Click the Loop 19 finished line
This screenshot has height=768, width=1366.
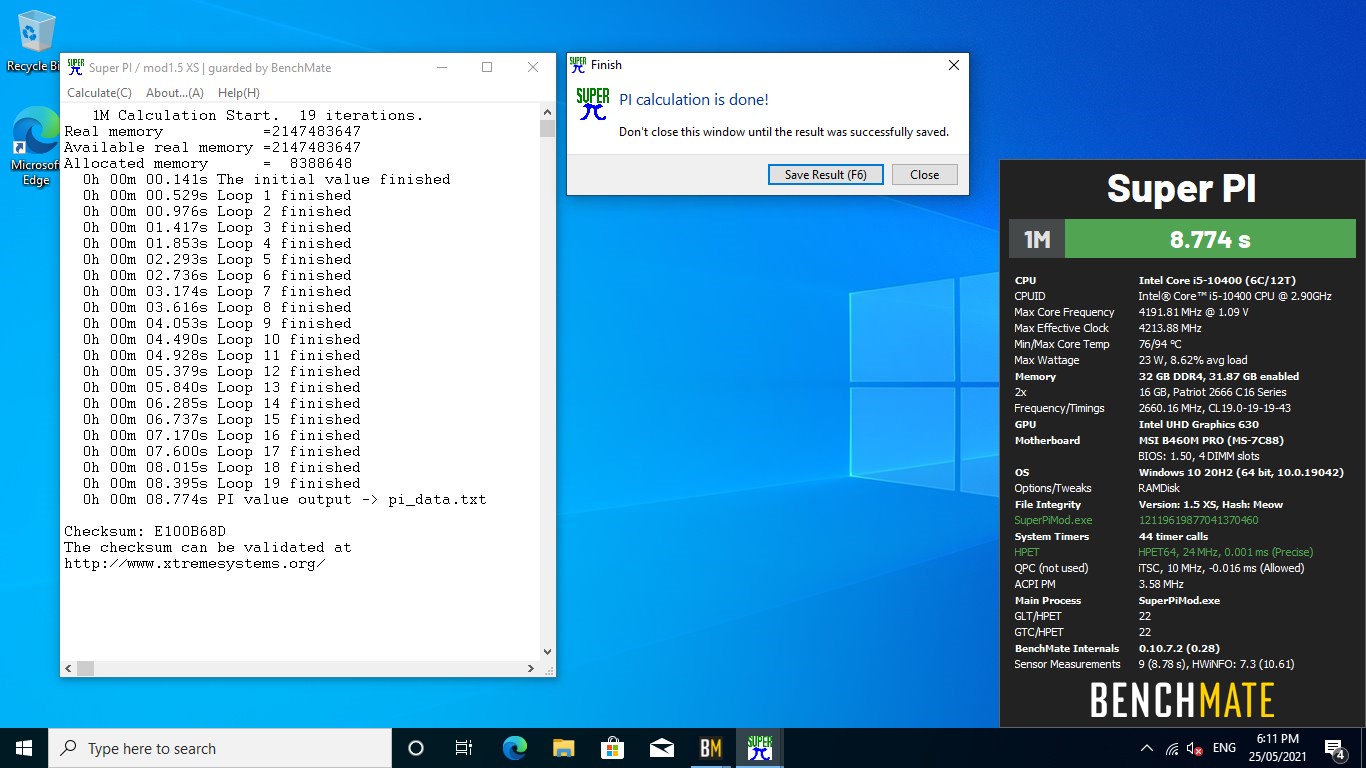point(221,483)
